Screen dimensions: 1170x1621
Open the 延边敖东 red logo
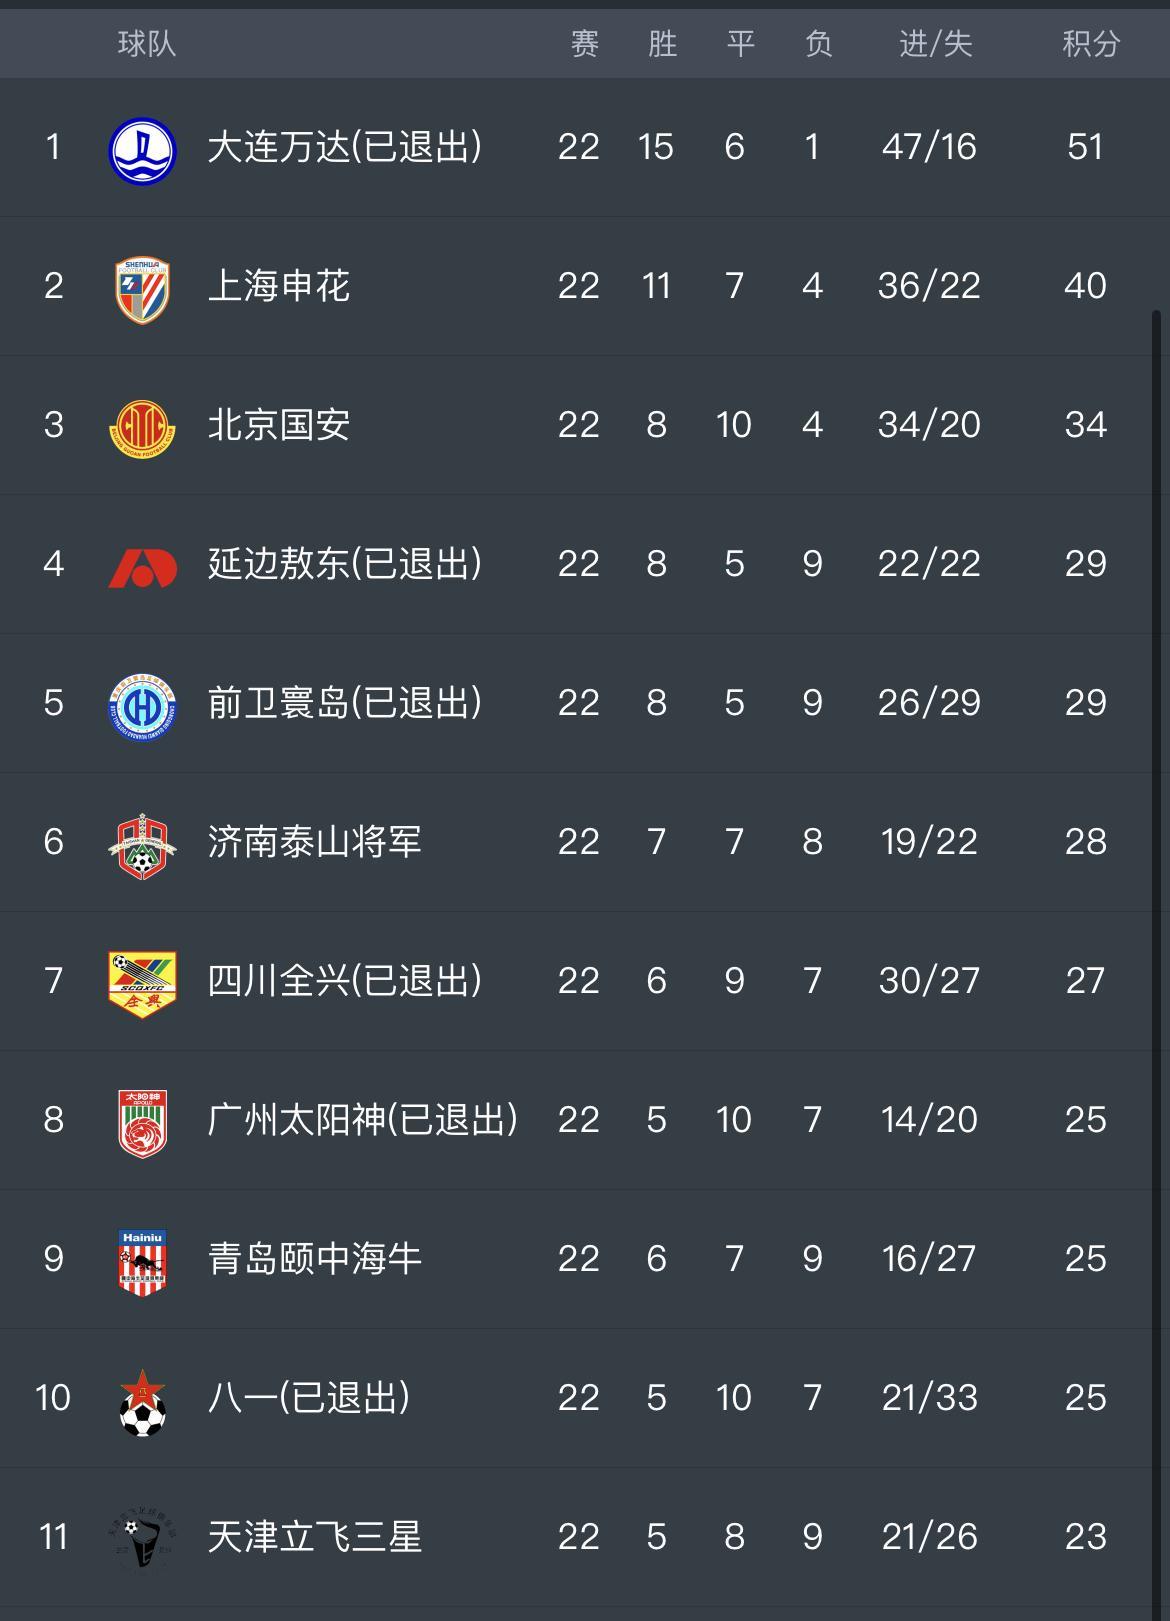click(142, 567)
